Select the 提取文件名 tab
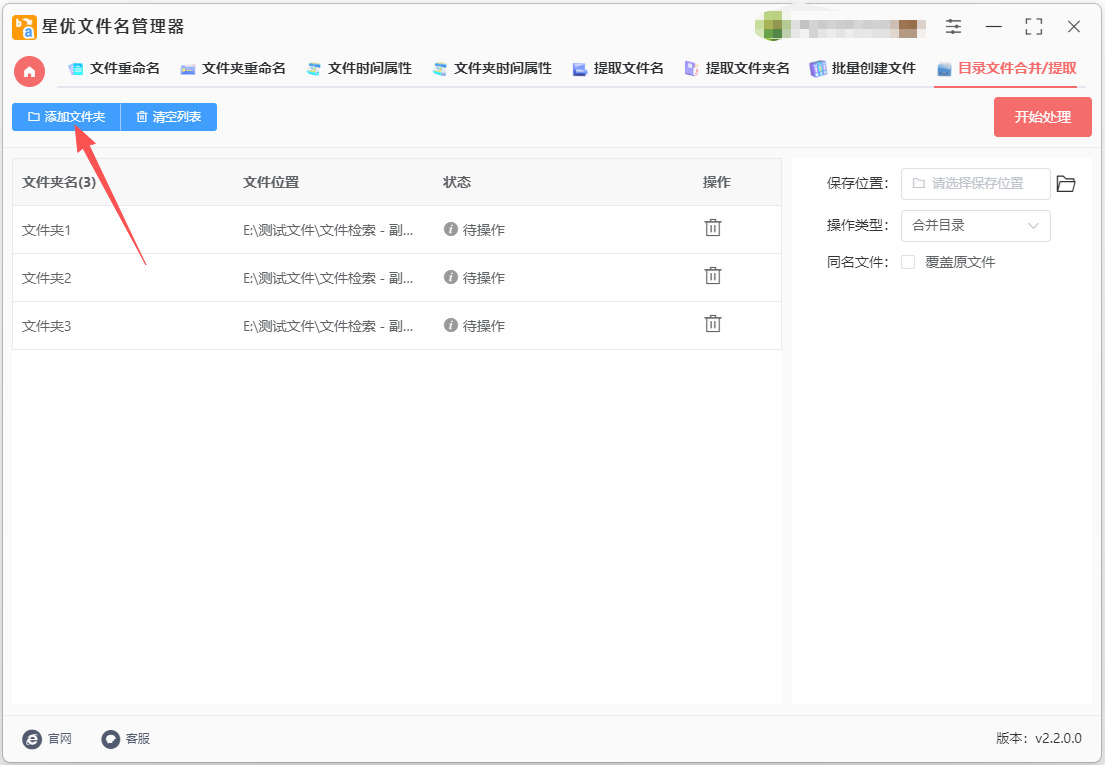 618,69
